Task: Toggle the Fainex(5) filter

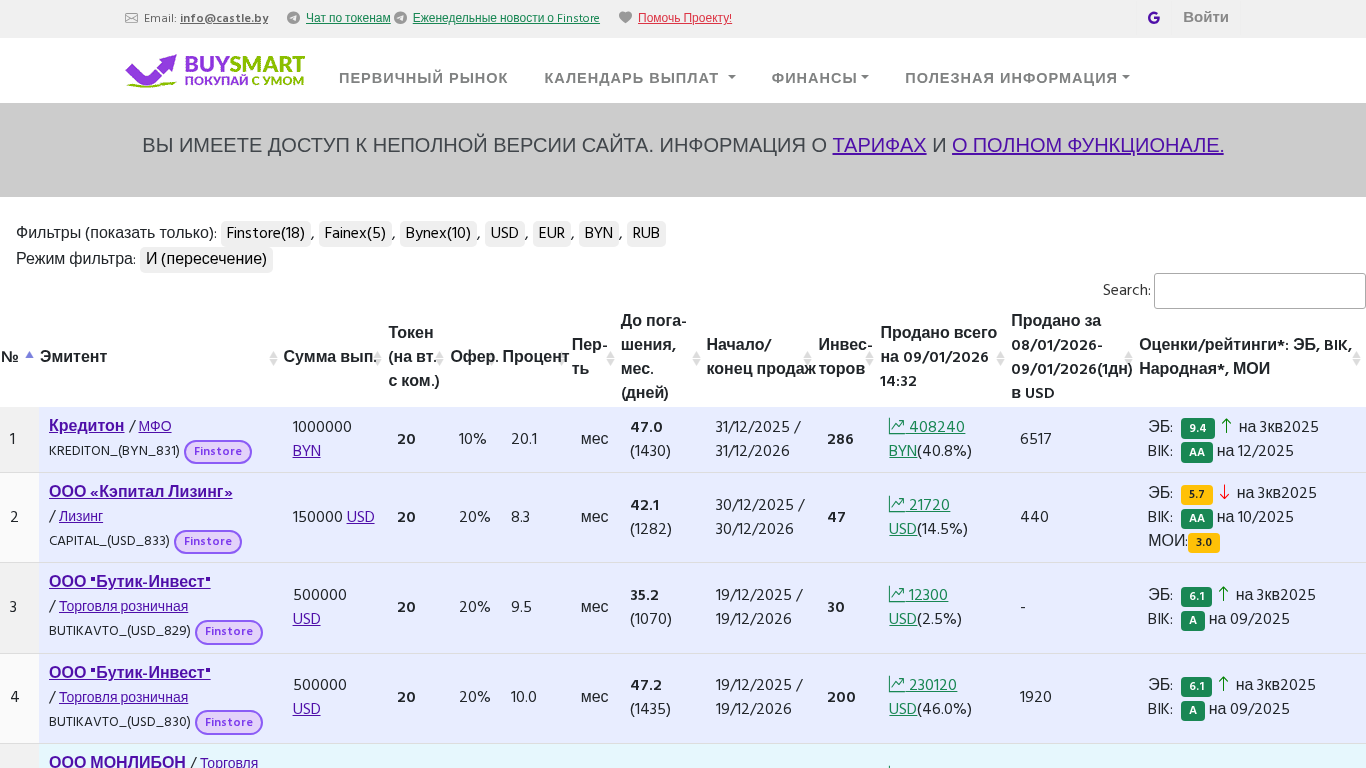Action: click(x=355, y=233)
